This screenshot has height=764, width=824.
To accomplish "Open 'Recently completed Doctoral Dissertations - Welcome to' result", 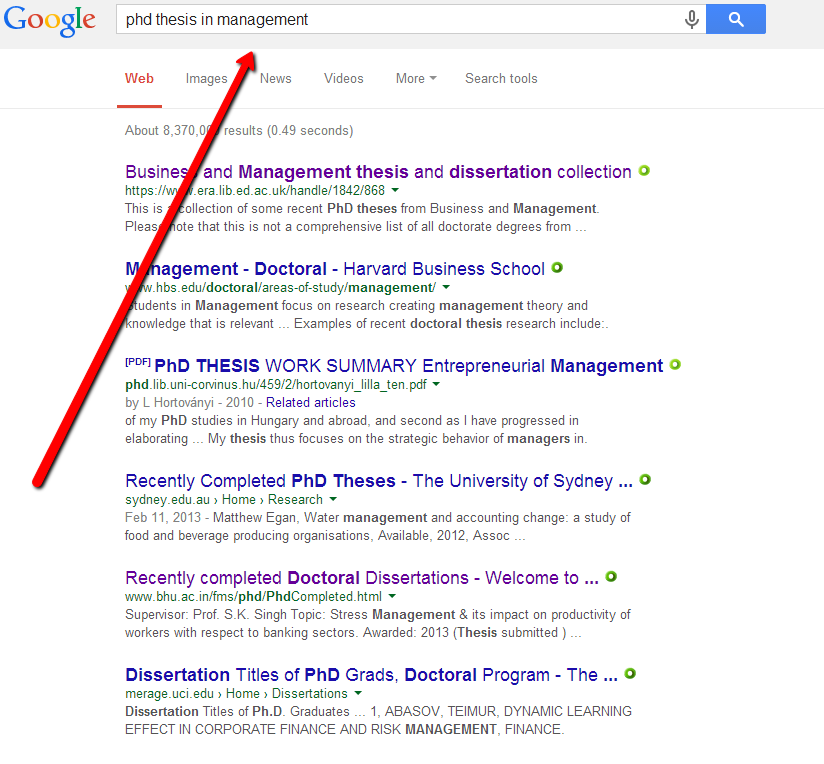I will point(362,578).
